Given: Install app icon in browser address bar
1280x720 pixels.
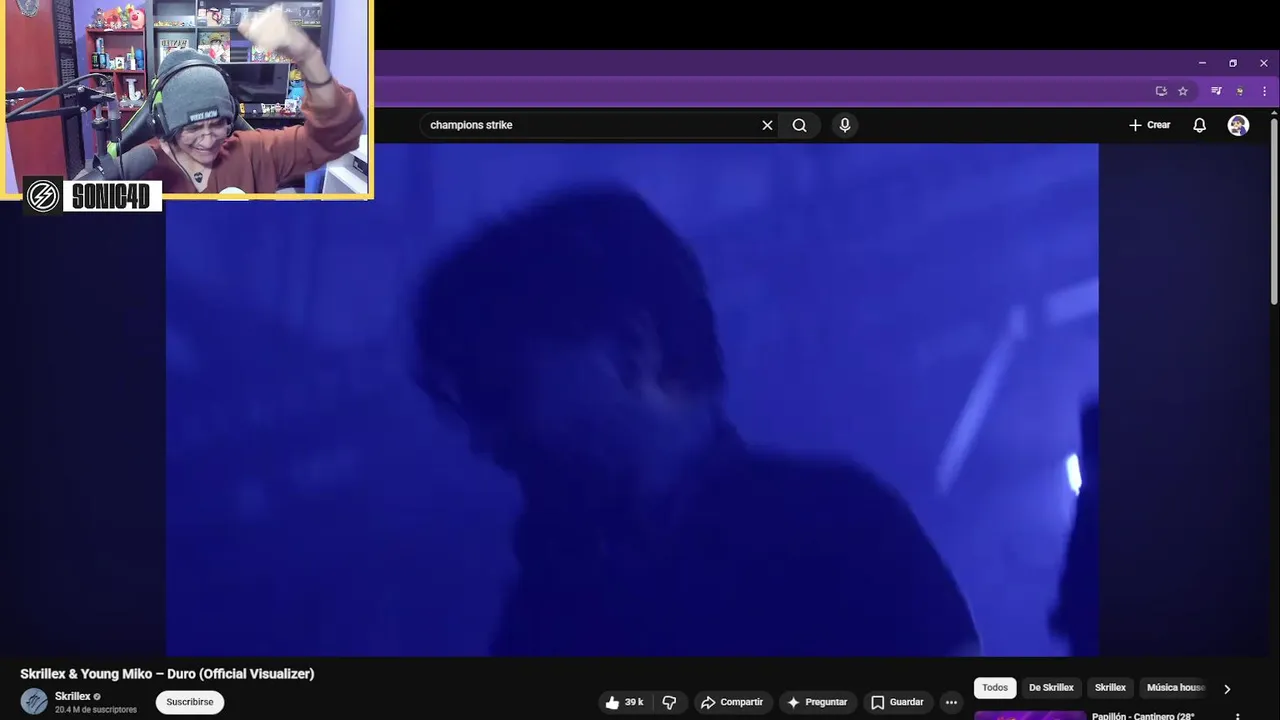Looking at the screenshot, I should pyautogui.click(x=1161, y=91).
